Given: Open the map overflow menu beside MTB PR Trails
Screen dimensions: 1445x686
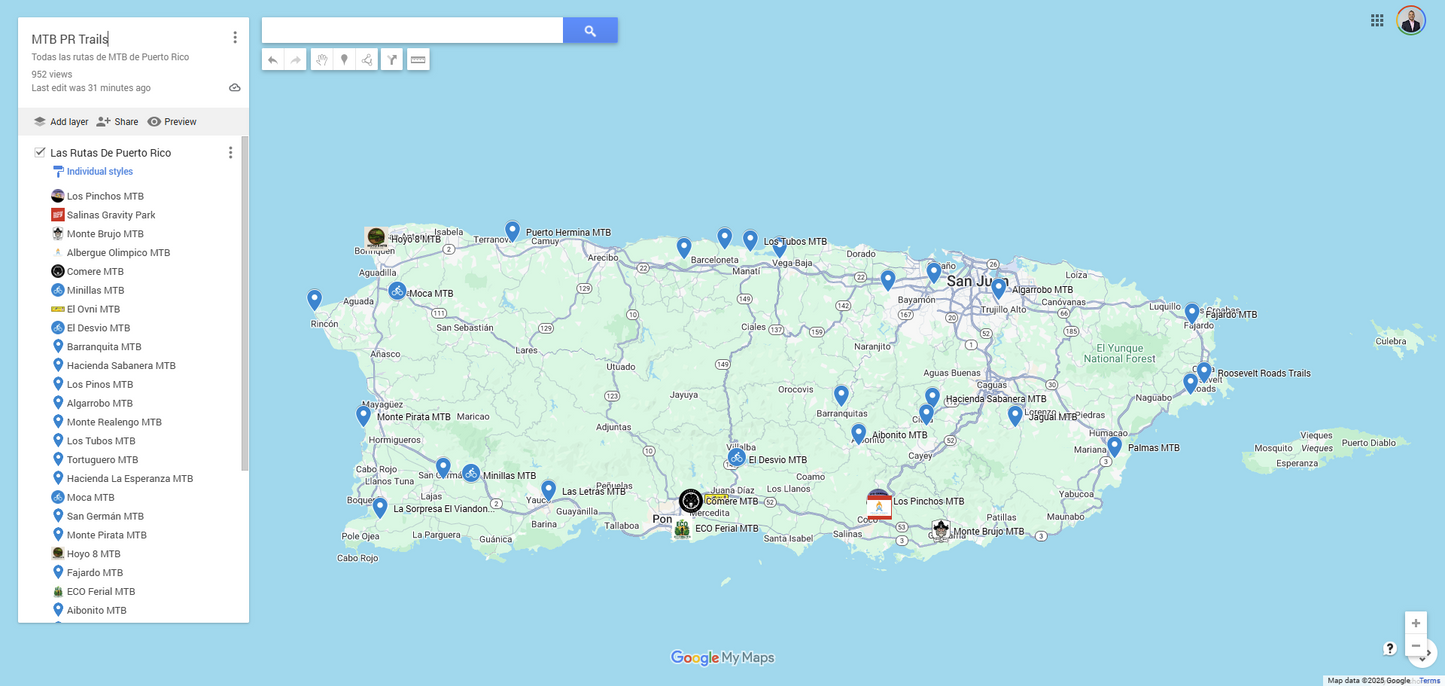Looking at the screenshot, I should (x=235, y=36).
